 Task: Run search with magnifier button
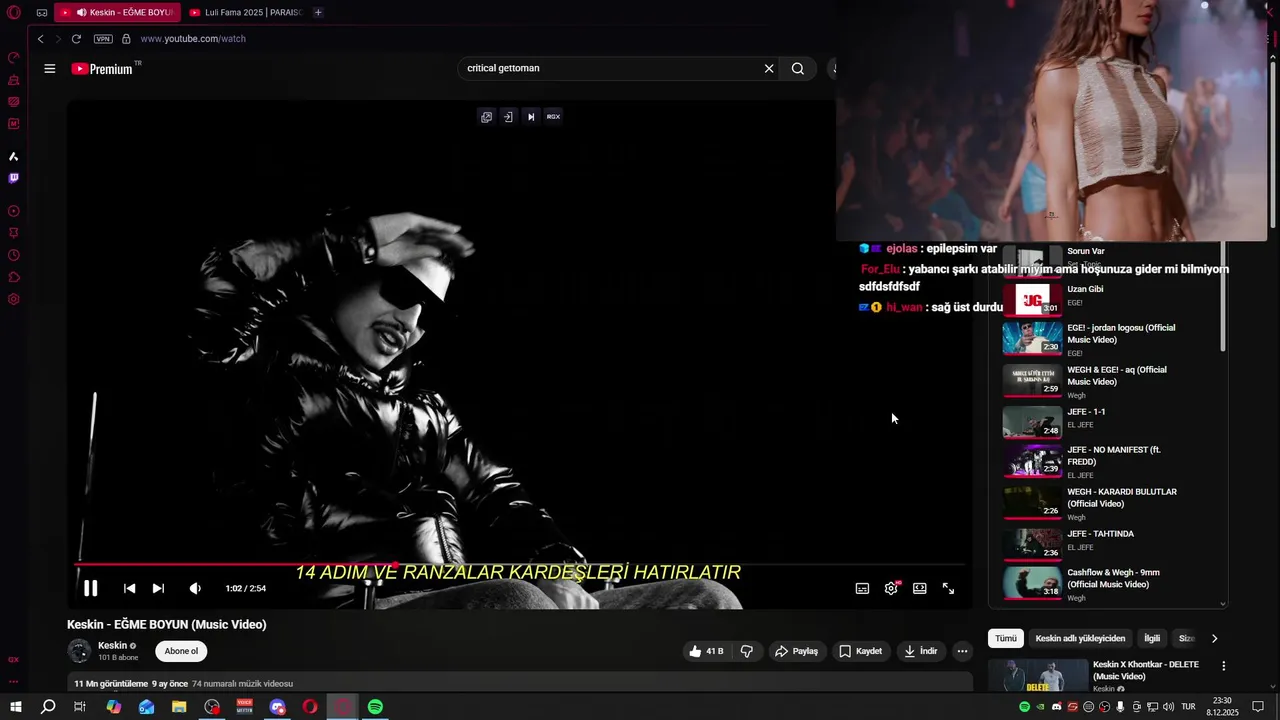click(798, 68)
